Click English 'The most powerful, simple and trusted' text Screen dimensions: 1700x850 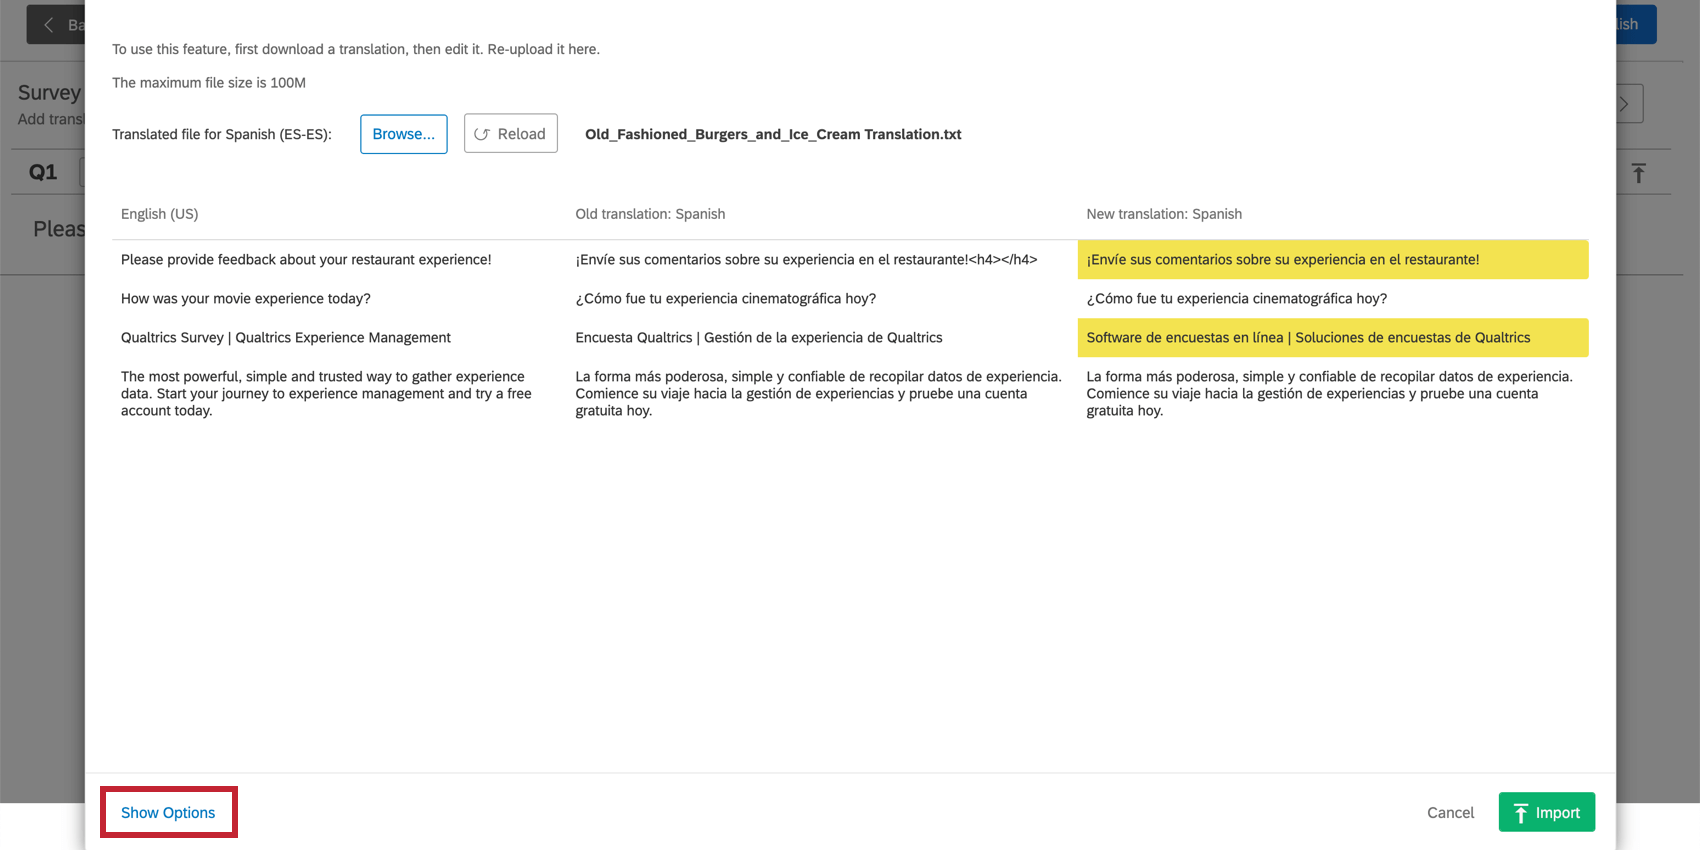click(x=326, y=393)
